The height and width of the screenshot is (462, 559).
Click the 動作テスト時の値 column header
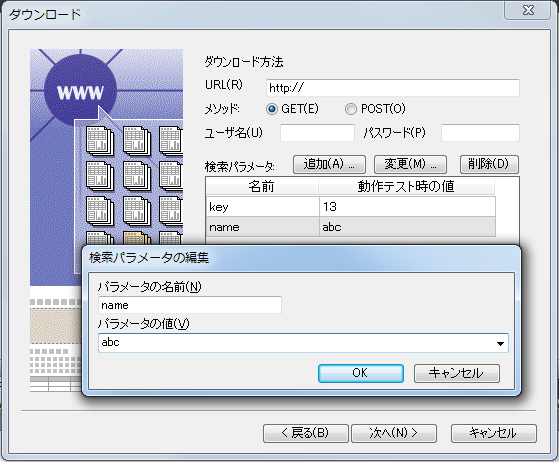[x=406, y=186]
